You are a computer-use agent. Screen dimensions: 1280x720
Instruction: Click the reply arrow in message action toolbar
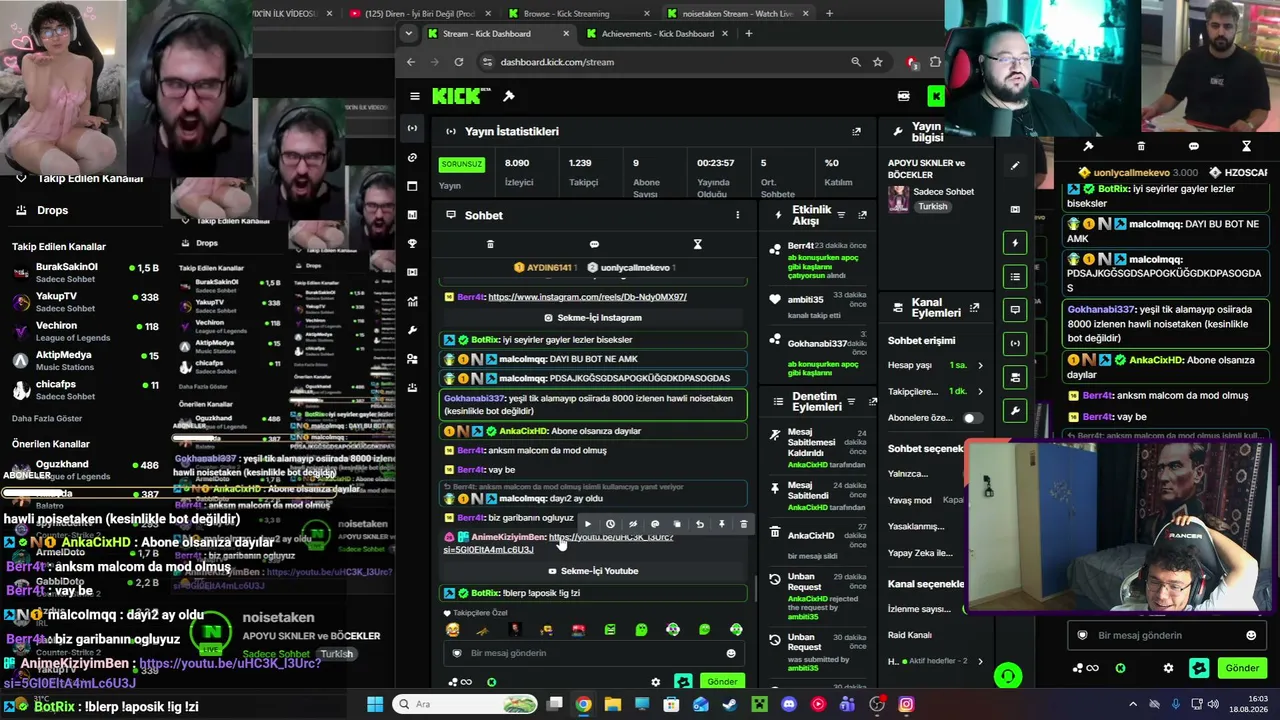pos(699,524)
